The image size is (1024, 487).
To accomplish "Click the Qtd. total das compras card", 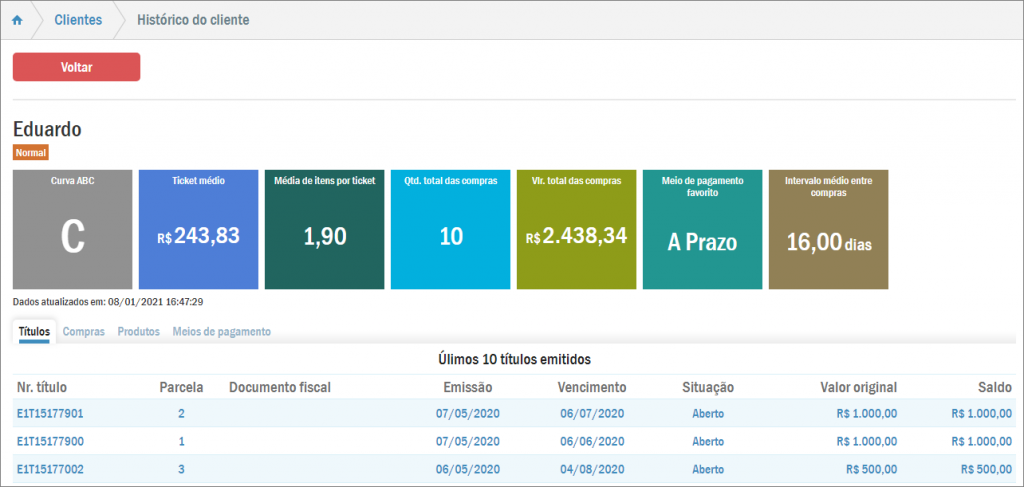I will coord(450,230).
